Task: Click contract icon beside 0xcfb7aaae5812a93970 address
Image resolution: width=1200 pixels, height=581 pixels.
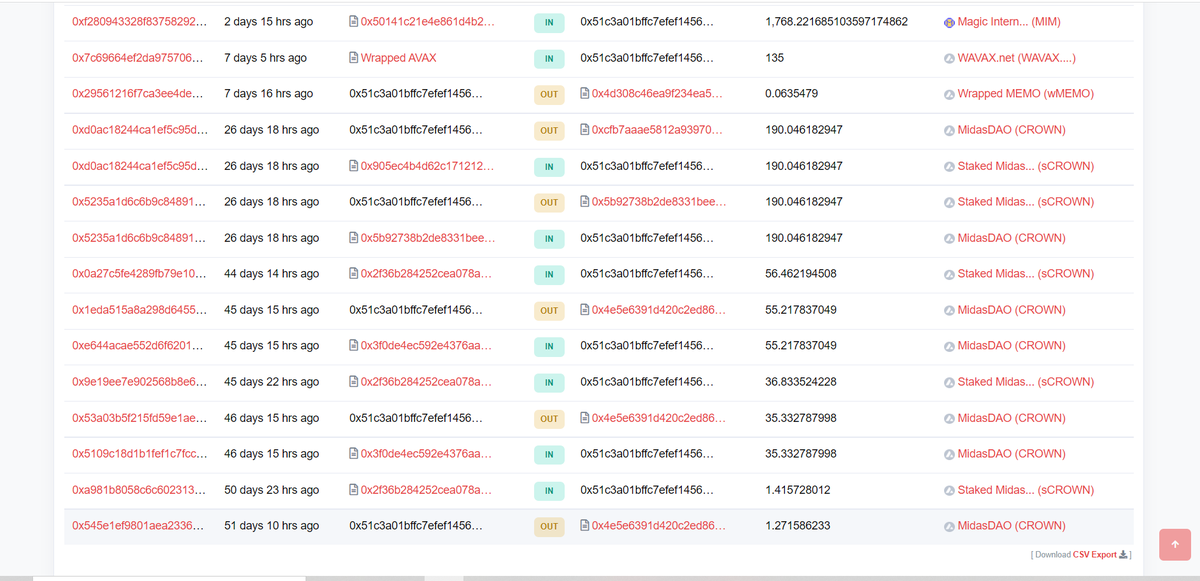Action: (585, 130)
